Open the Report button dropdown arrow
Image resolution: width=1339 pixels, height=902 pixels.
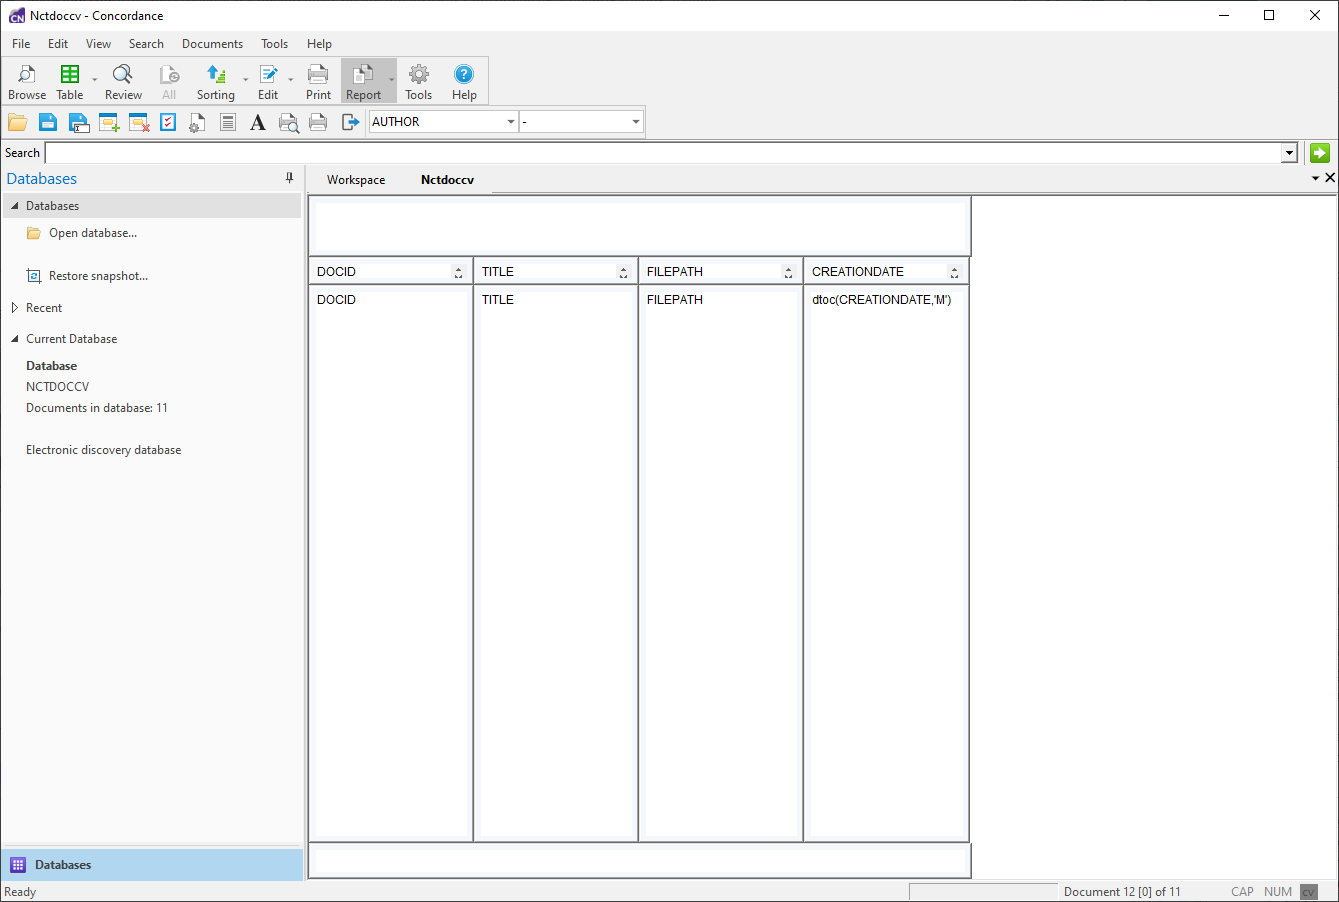point(392,80)
